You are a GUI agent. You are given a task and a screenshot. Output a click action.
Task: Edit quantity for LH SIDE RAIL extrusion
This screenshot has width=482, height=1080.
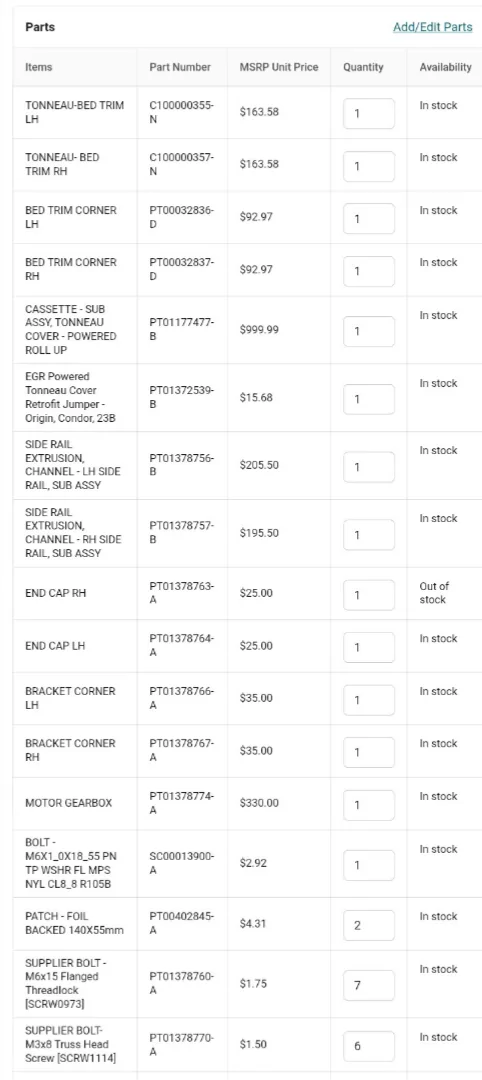click(x=369, y=467)
